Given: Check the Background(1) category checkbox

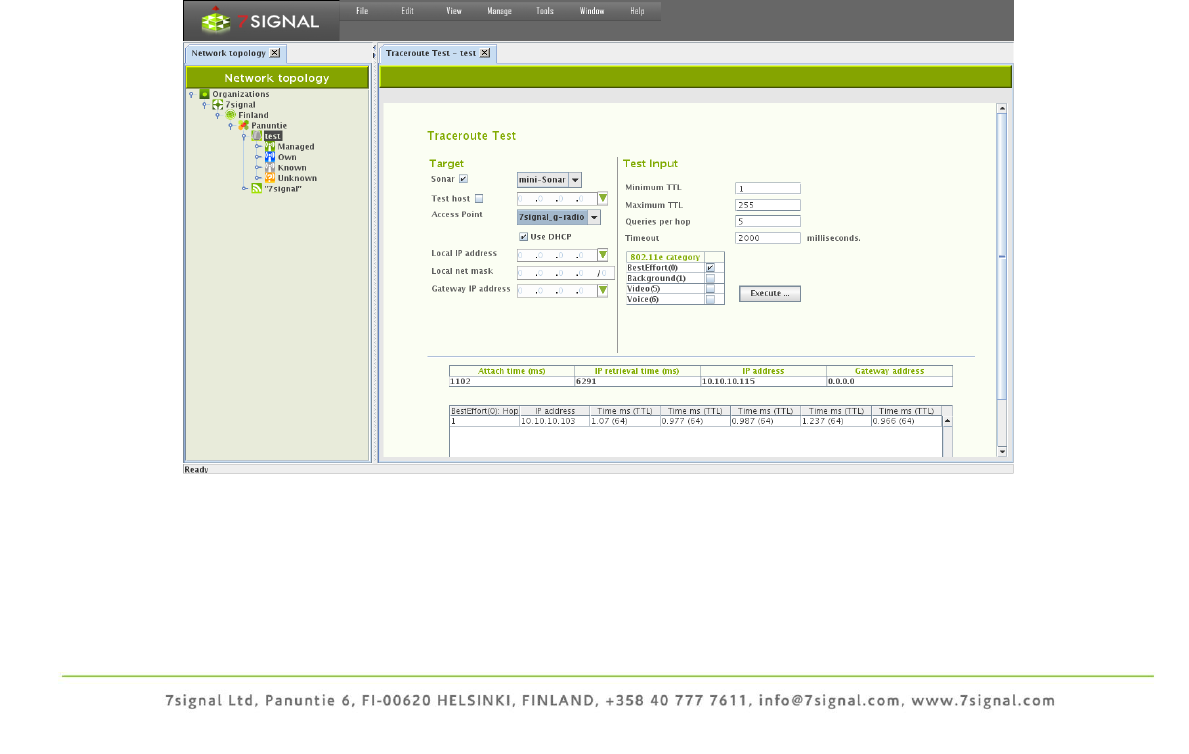Looking at the screenshot, I should click(711, 278).
